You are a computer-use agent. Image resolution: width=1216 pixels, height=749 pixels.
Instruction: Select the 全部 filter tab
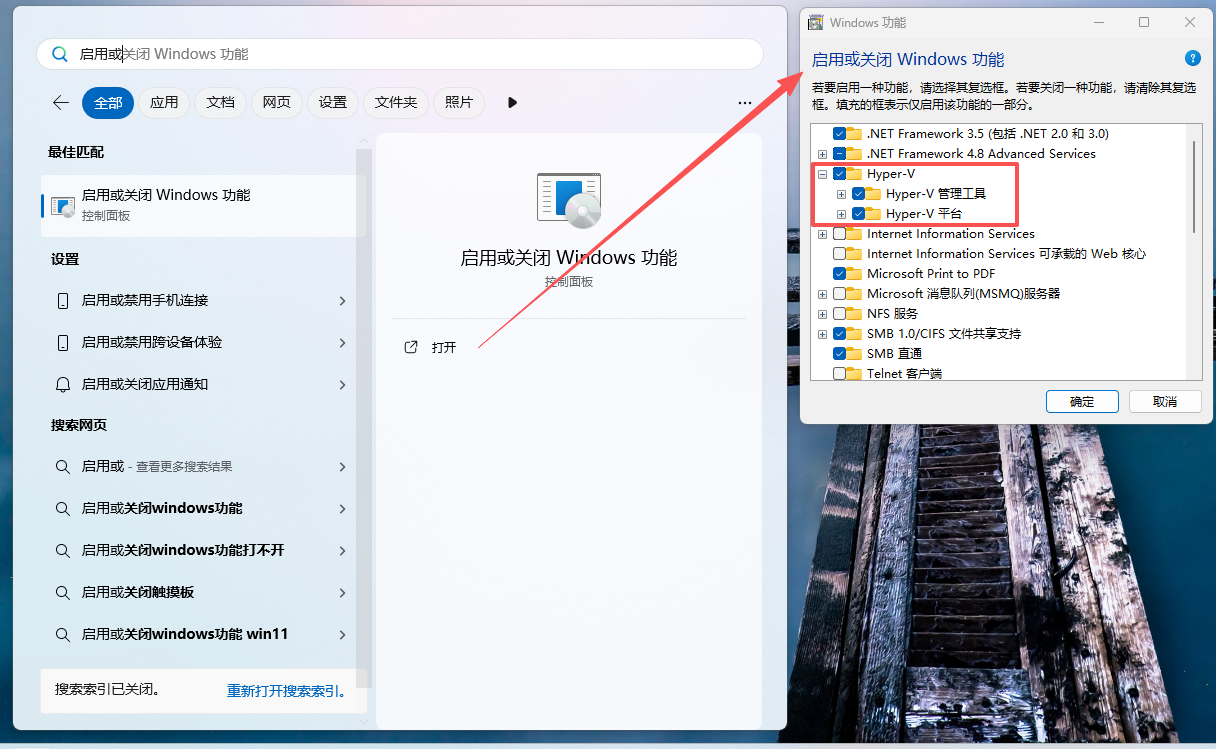pos(108,102)
